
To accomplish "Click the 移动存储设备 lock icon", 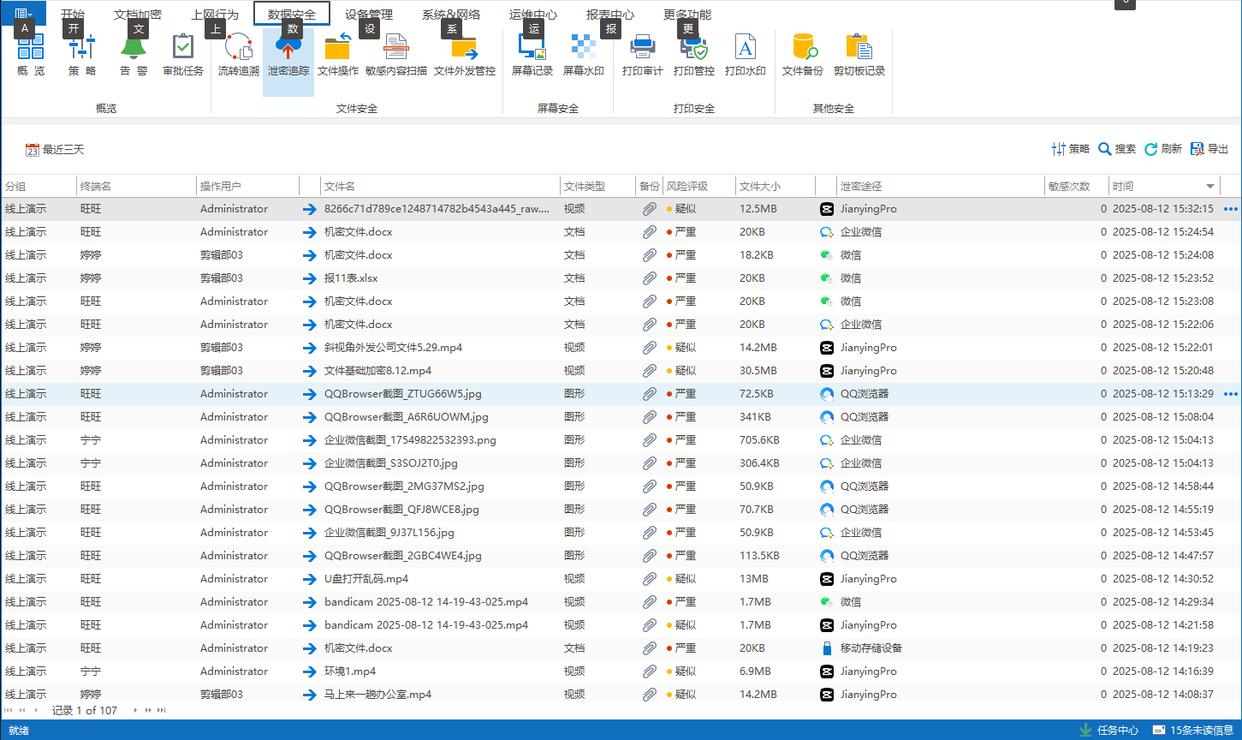I will pos(827,648).
